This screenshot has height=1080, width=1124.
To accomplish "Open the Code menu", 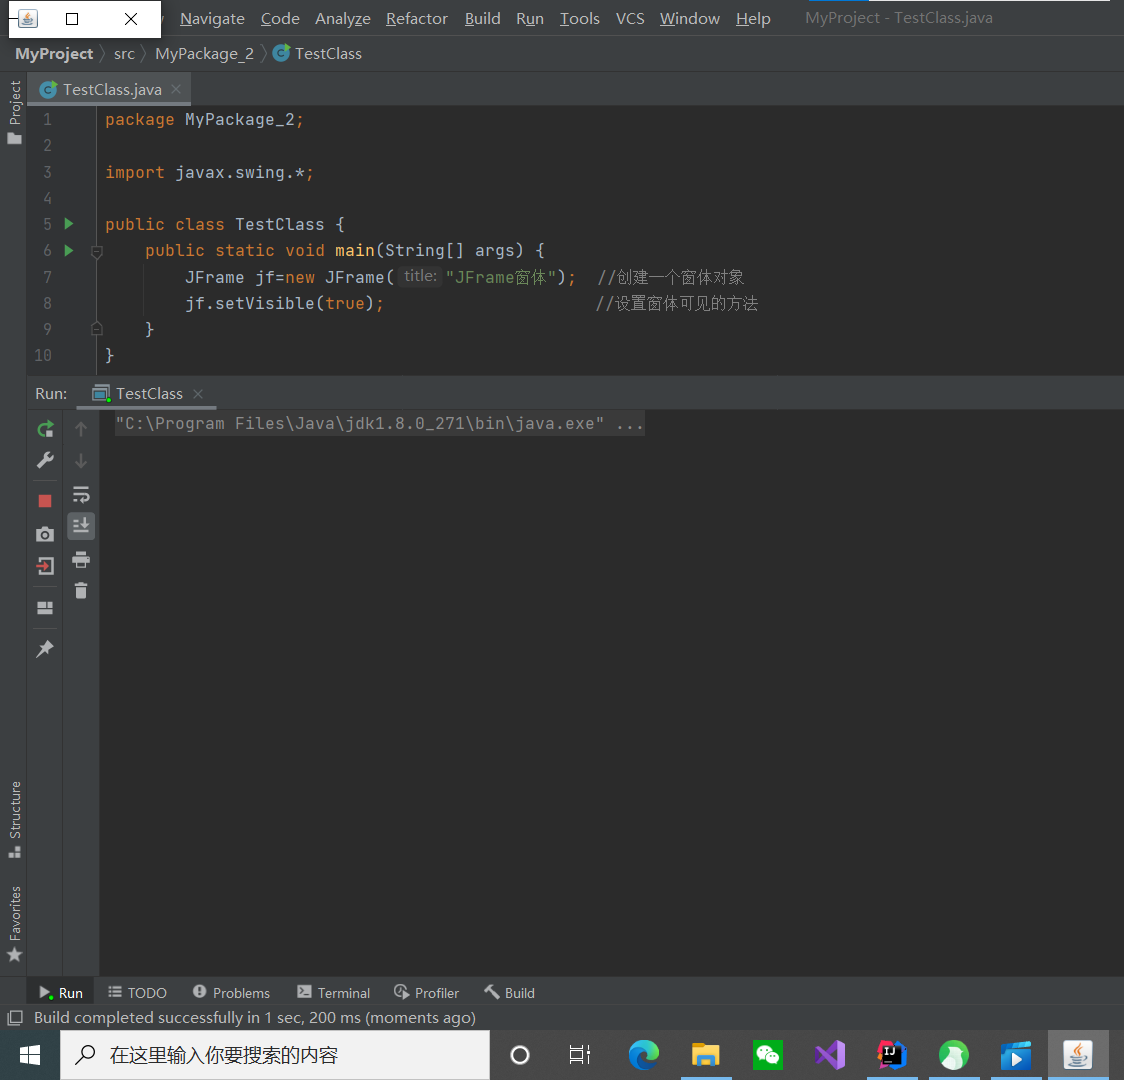I will tap(280, 19).
